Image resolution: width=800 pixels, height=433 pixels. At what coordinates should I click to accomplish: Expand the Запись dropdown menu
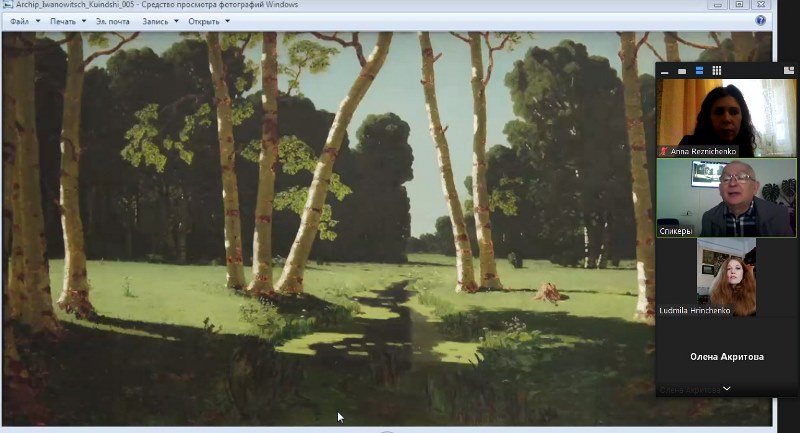pos(160,21)
